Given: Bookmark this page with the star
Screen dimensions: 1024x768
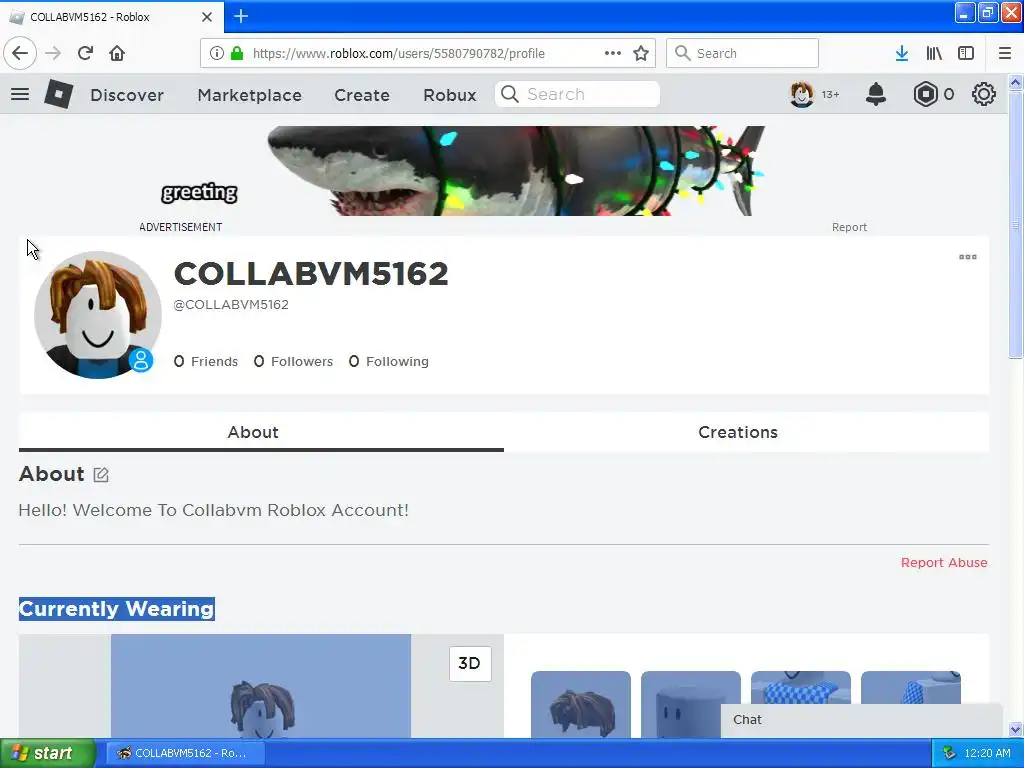Looking at the screenshot, I should click(641, 53).
